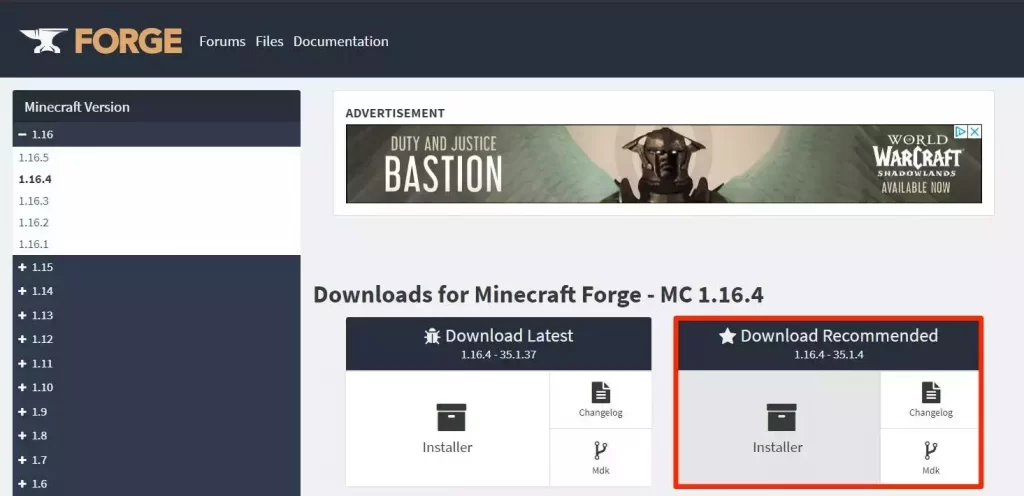This screenshot has height=496, width=1024.
Task: Select Minecraft version 1.16.1
Action: (x=33, y=244)
